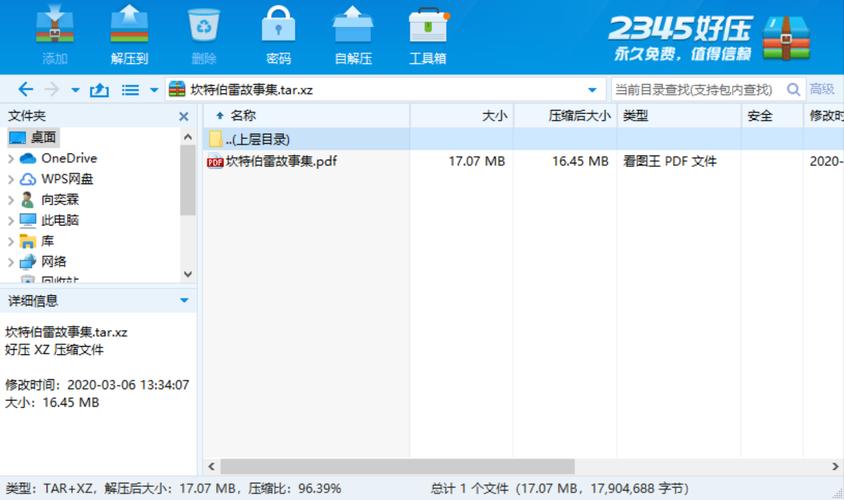Go back with the left arrow

[25, 89]
